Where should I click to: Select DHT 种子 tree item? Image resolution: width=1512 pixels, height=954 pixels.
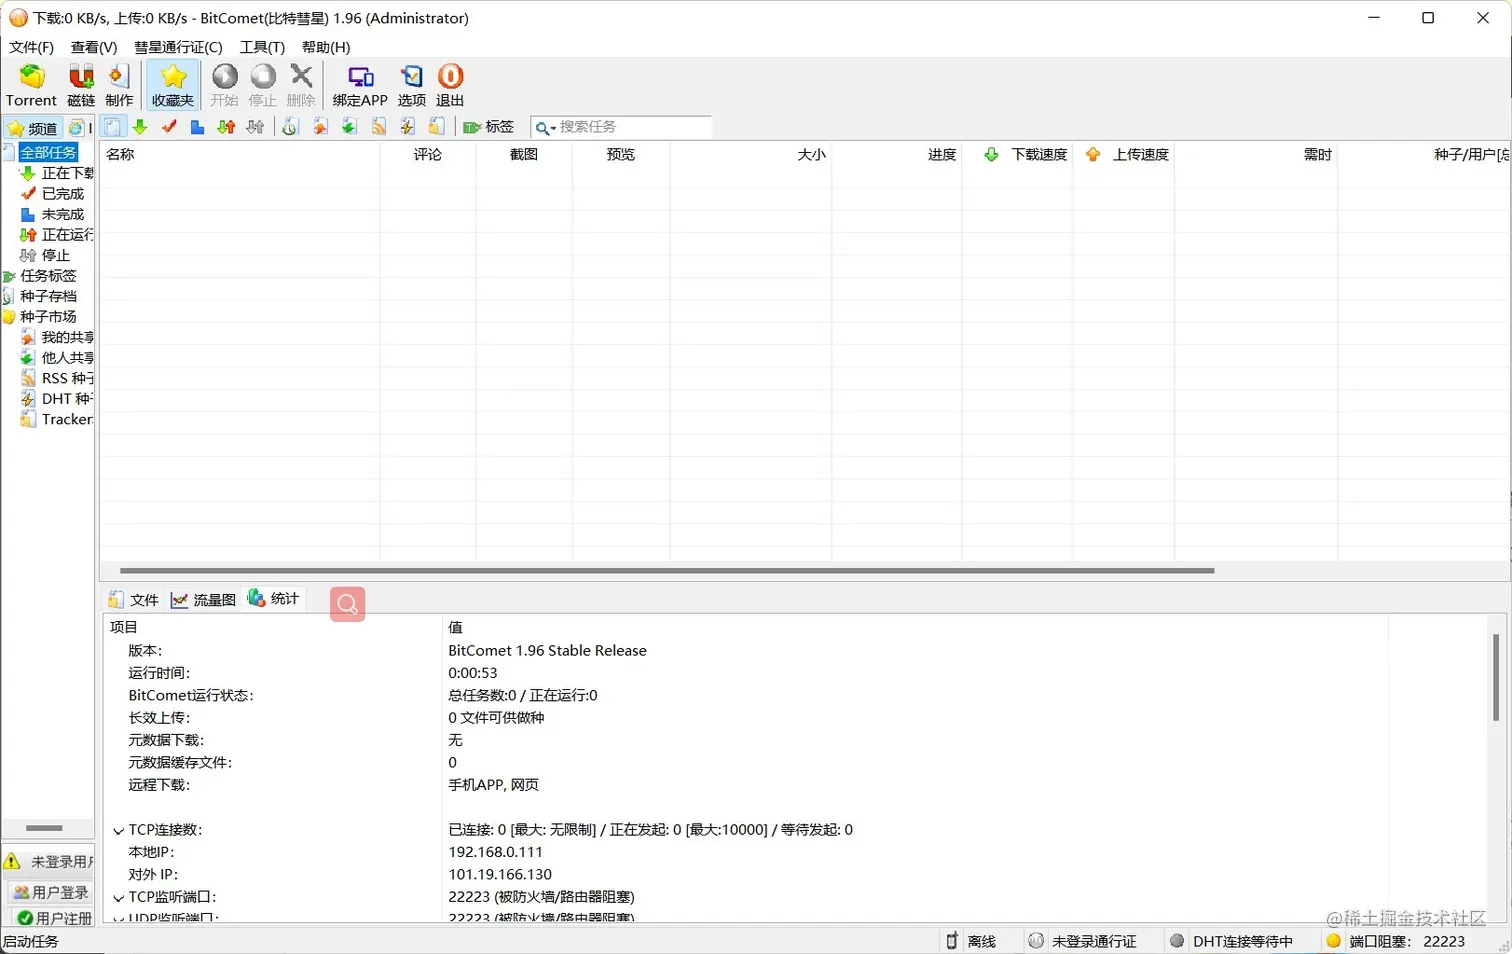[67, 398]
